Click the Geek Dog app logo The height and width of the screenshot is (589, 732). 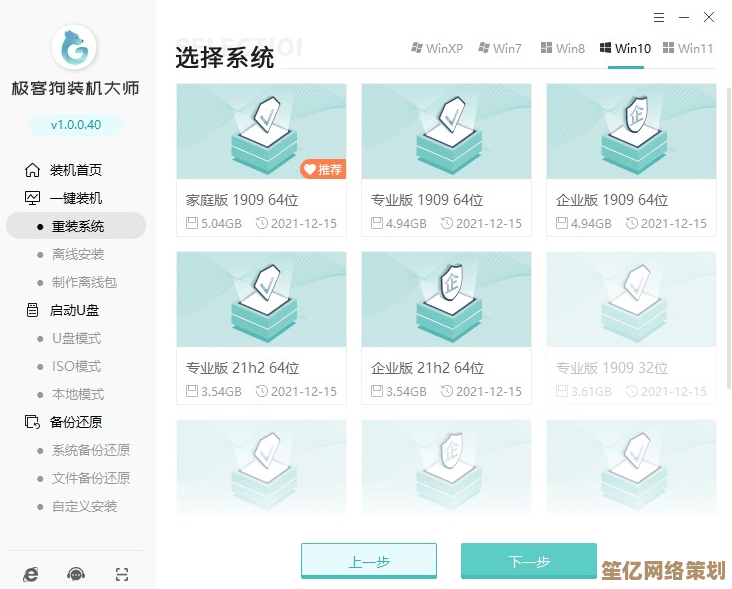[x=74, y=47]
